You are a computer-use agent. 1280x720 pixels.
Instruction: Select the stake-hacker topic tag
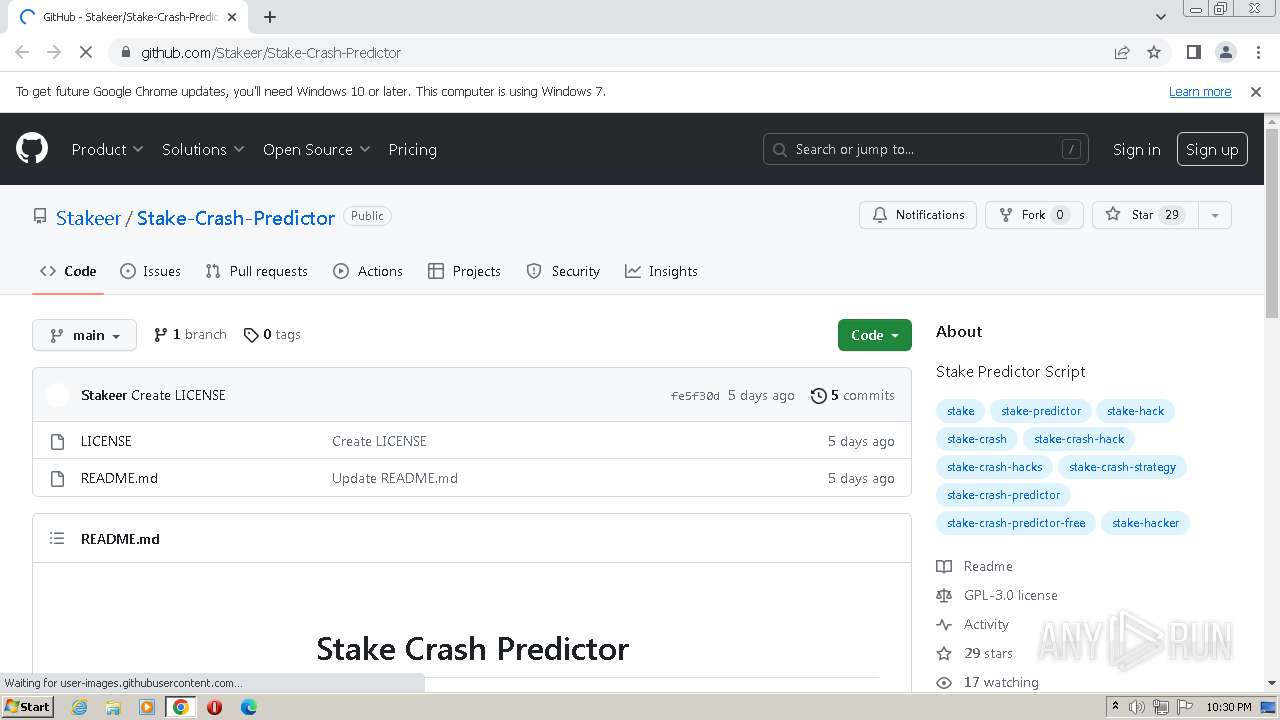pyautogui.click(x=1145, y=523)
